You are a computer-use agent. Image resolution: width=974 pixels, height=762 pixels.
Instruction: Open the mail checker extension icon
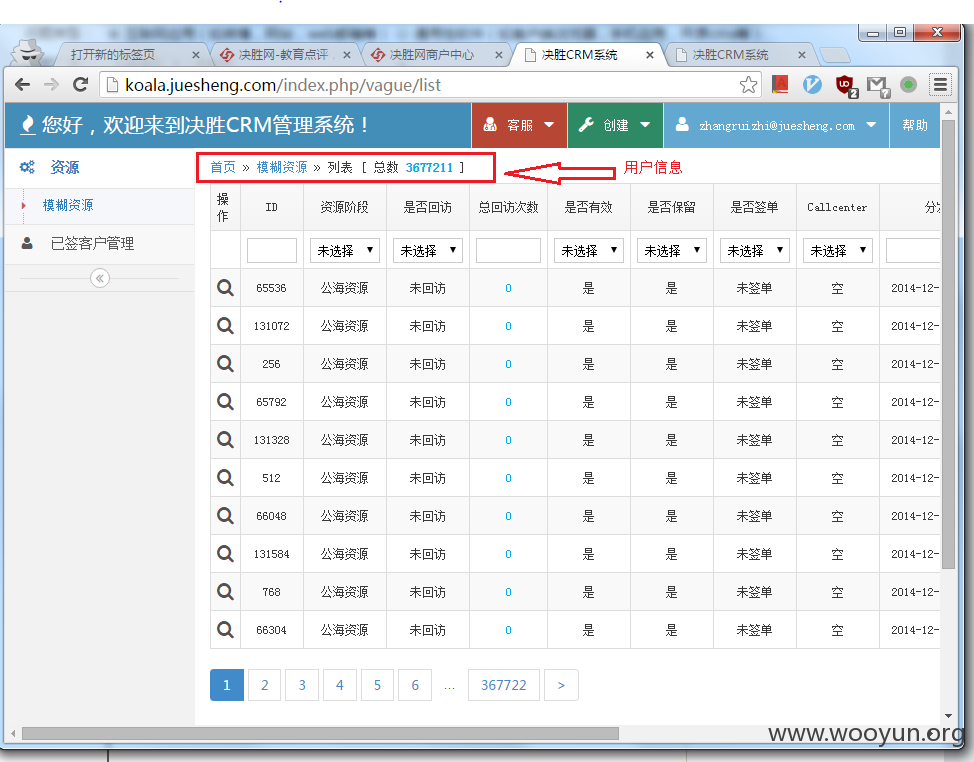tap(878, 86)
